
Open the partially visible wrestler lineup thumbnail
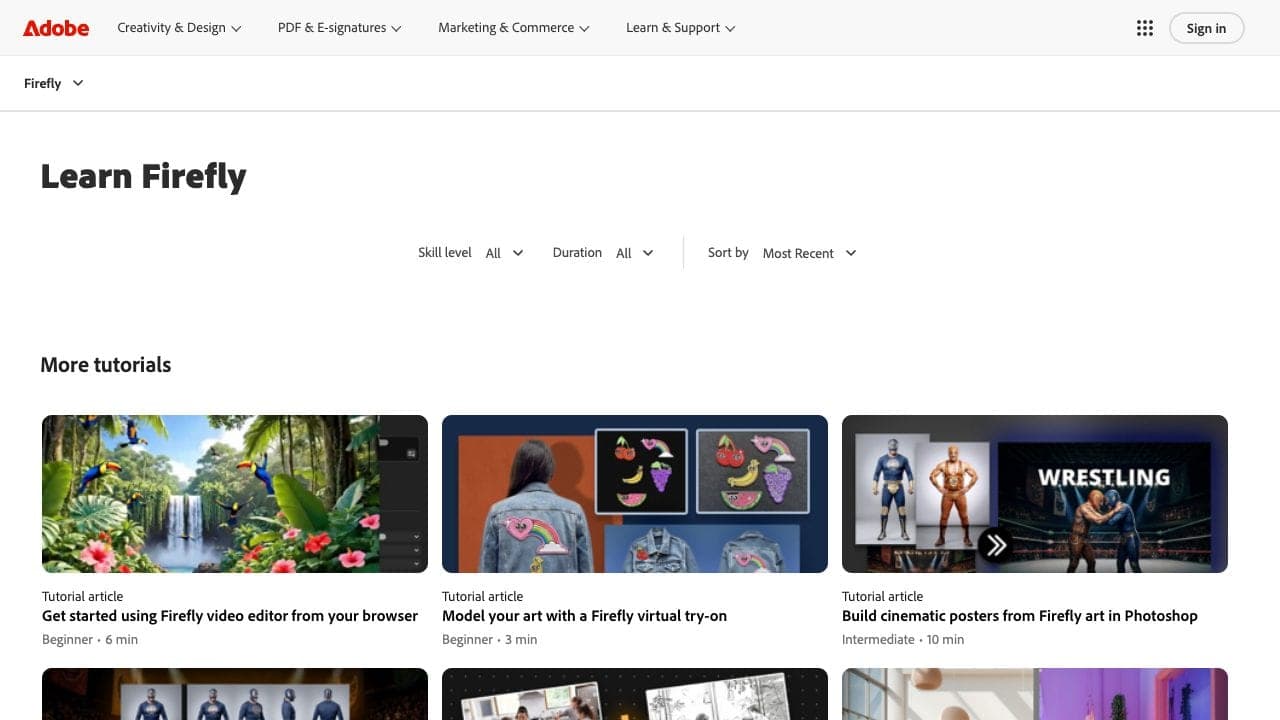235,694
